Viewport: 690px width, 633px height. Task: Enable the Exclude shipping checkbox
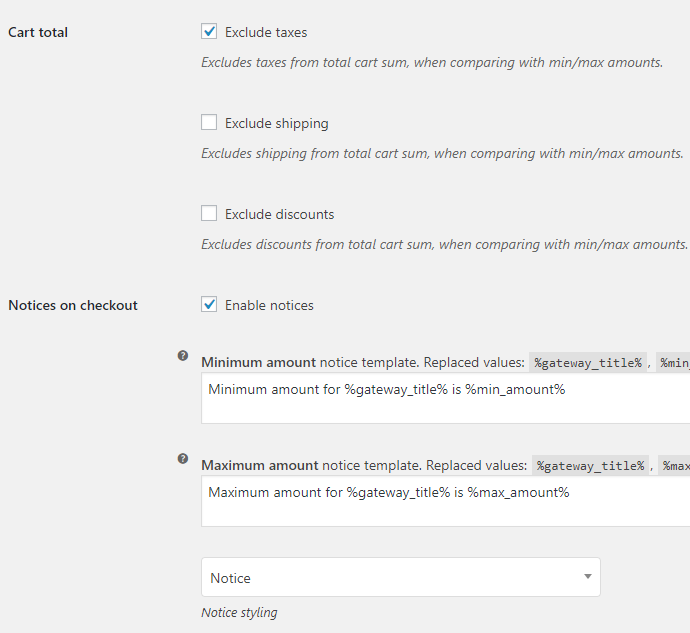click(209, 122)
